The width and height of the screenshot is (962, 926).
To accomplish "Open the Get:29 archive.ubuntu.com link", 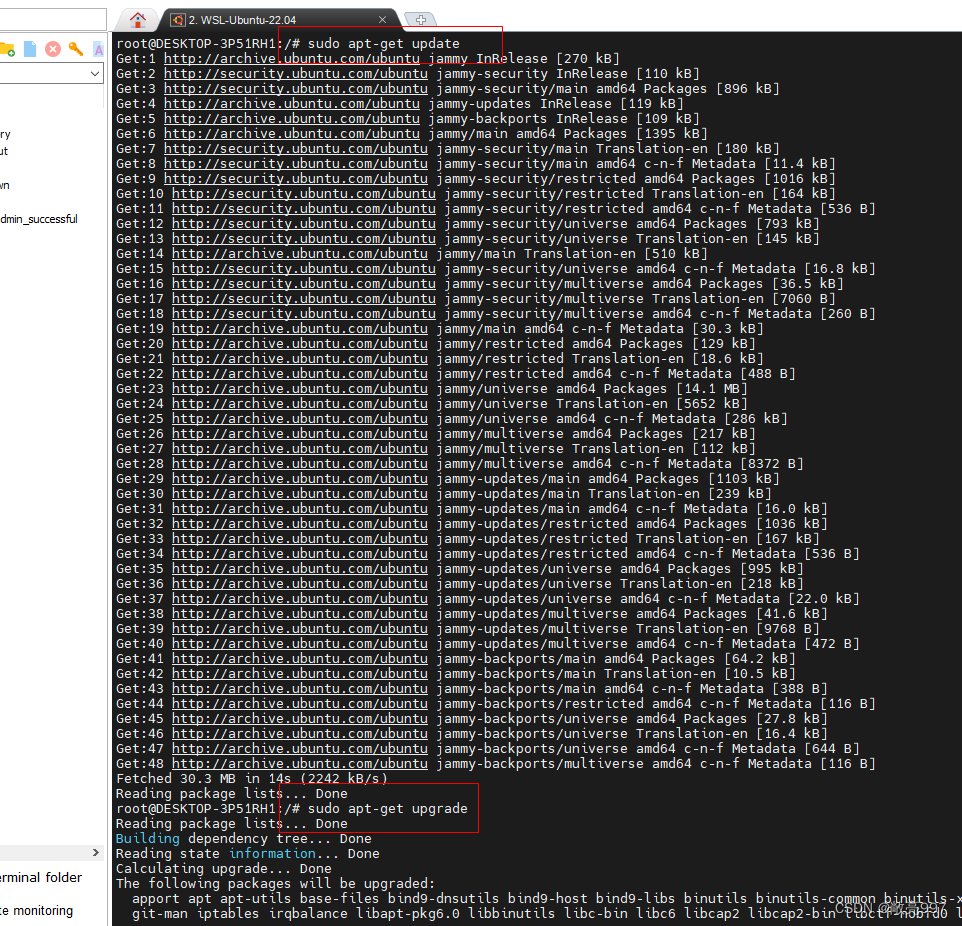I will (x=300, y=479).
